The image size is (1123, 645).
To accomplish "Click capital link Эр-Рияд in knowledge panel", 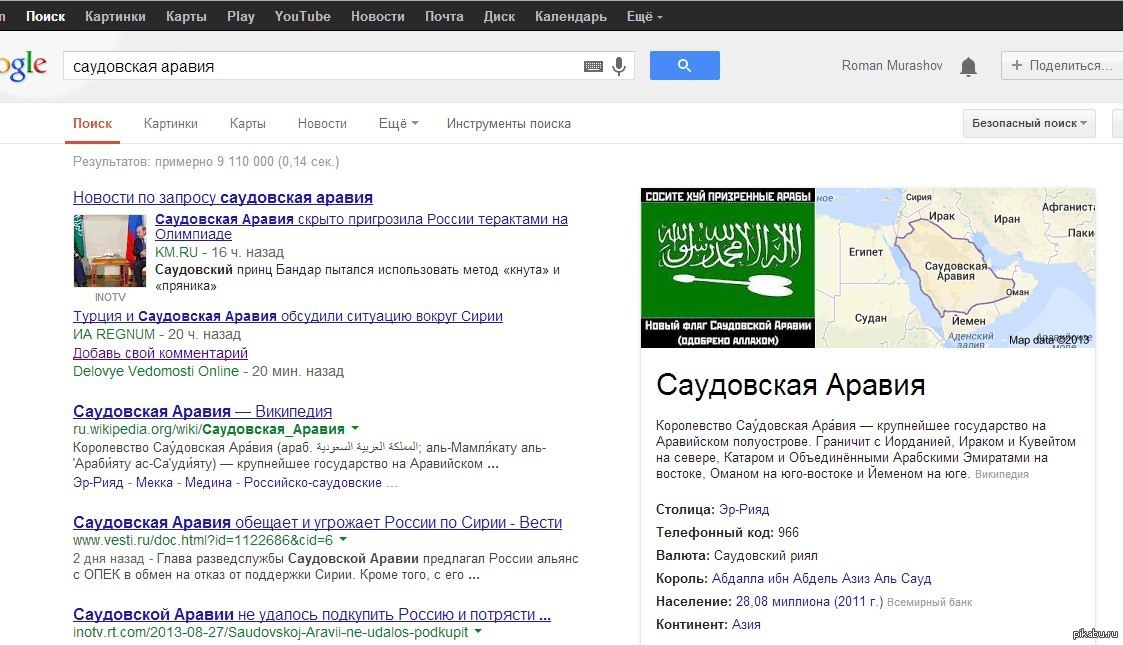I will point(744,509).
